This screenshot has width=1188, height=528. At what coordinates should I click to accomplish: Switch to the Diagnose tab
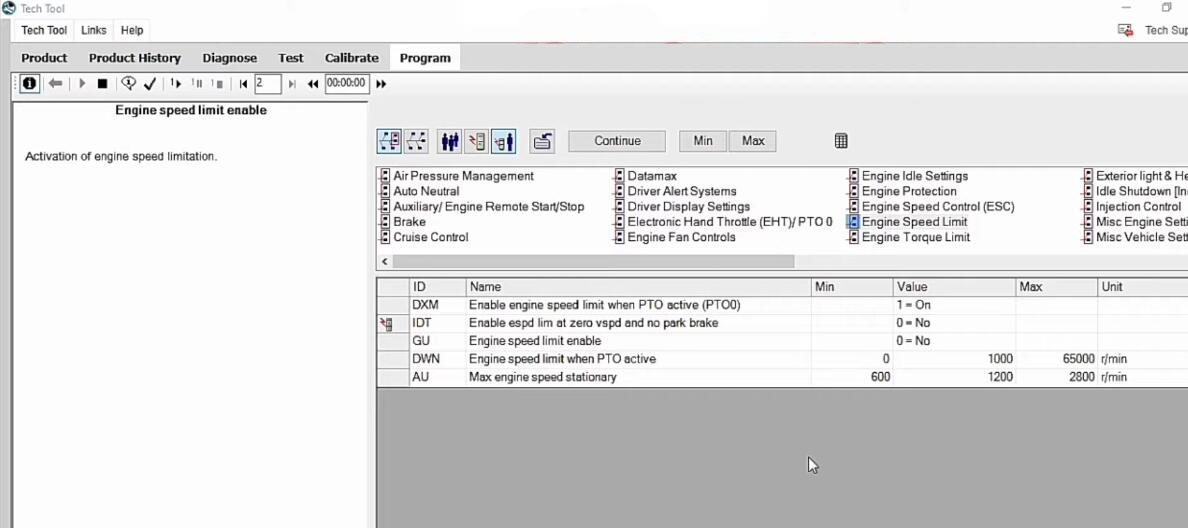(x=229, y=58)
